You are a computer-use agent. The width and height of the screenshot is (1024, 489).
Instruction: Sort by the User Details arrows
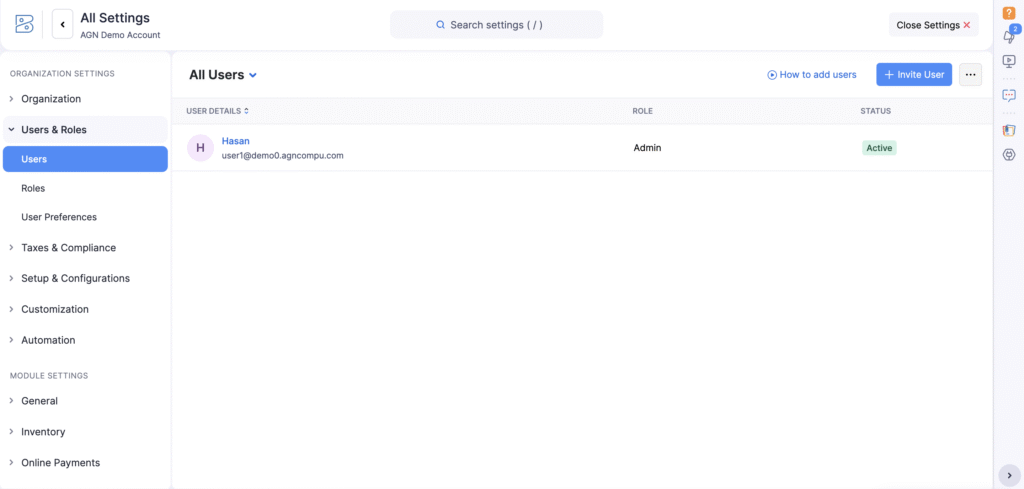tap(246, 111)
